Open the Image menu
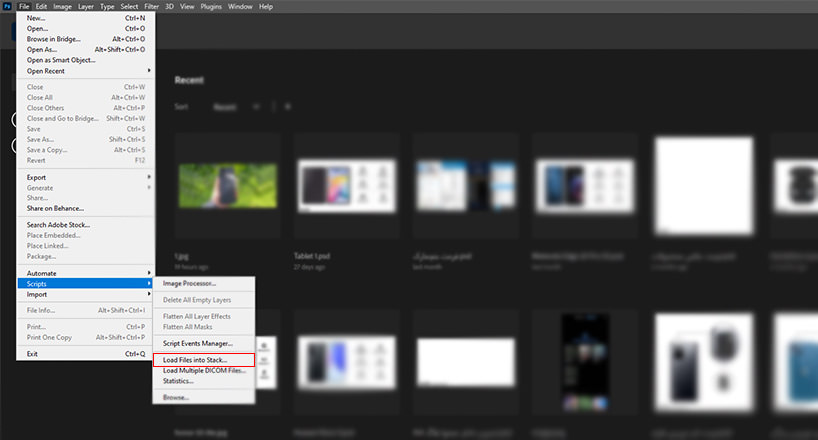 coord(62,6)
